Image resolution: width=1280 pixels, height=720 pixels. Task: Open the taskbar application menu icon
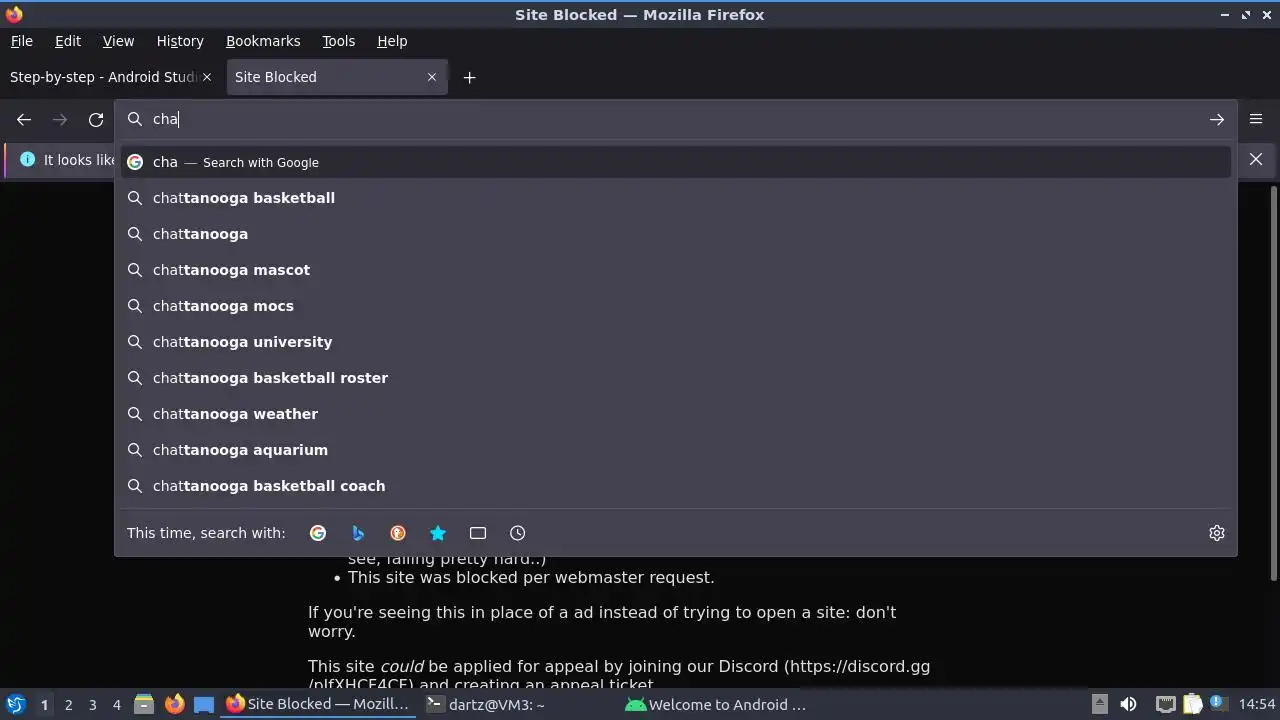pos(14,704)
